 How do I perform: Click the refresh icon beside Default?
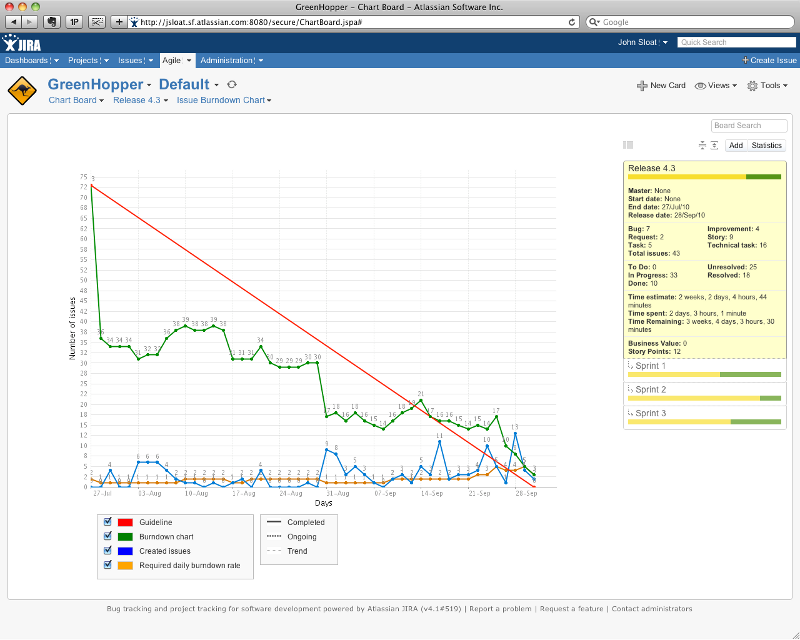pyautogui.click(x=232, y=85)
